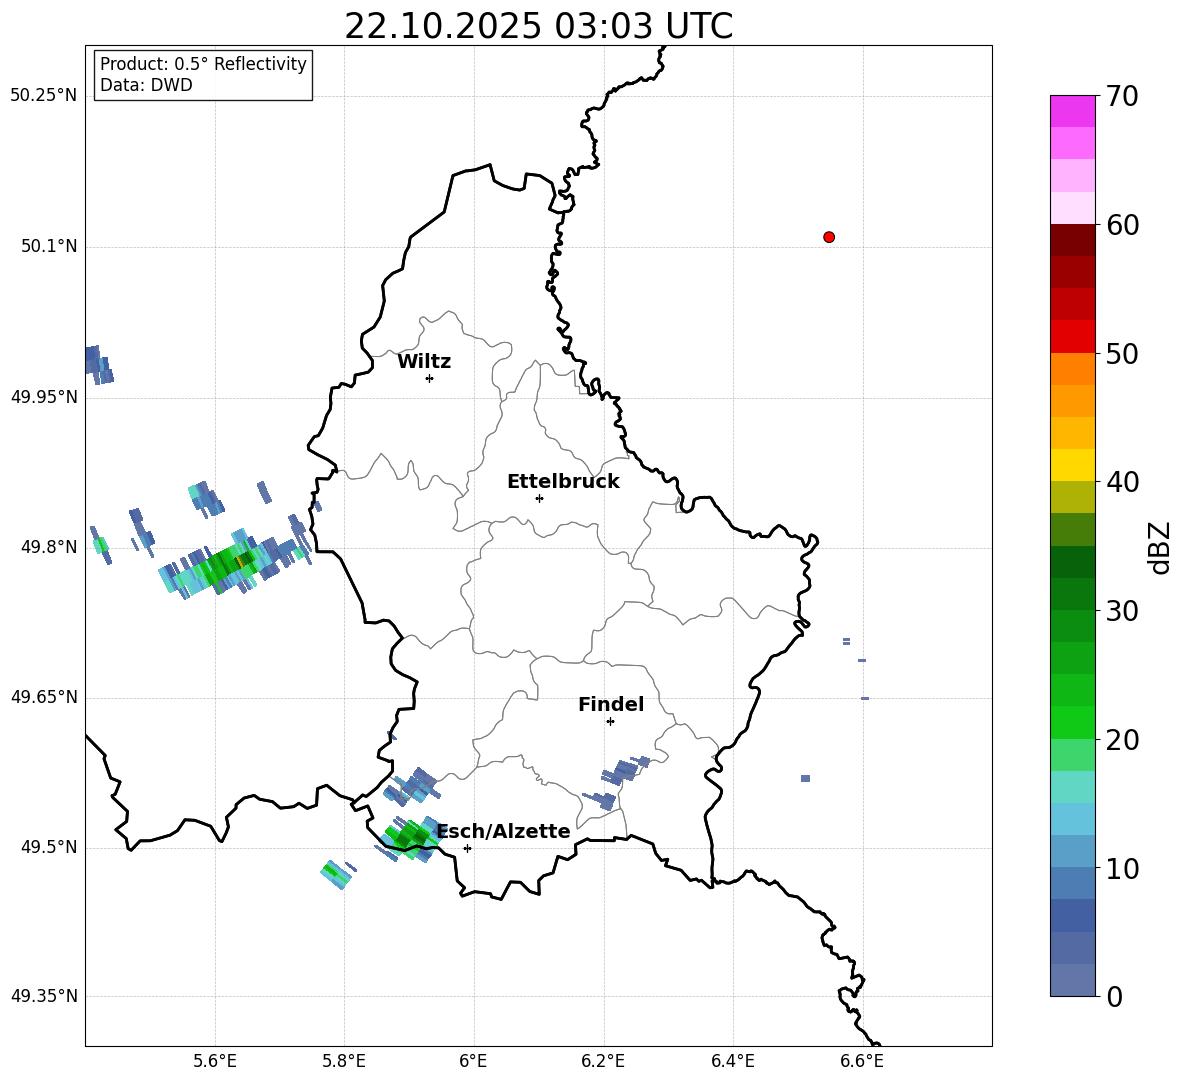Click the 50.1°N latitude label
1184x1081 pixels.
49,247
